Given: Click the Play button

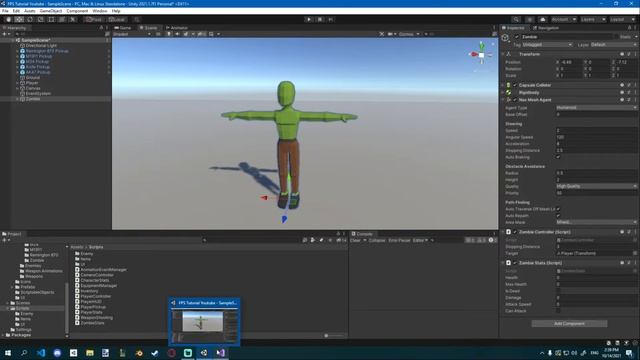Looking at the screenshot, I should [x=309, y=19].
